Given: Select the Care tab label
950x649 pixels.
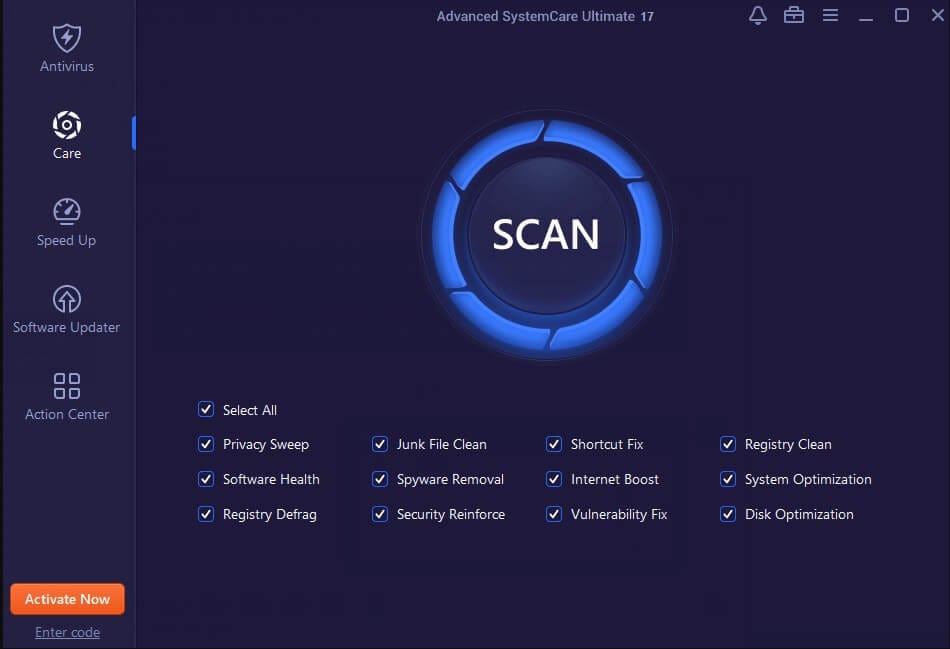Looking at the screenshot, I should [67, 153].
